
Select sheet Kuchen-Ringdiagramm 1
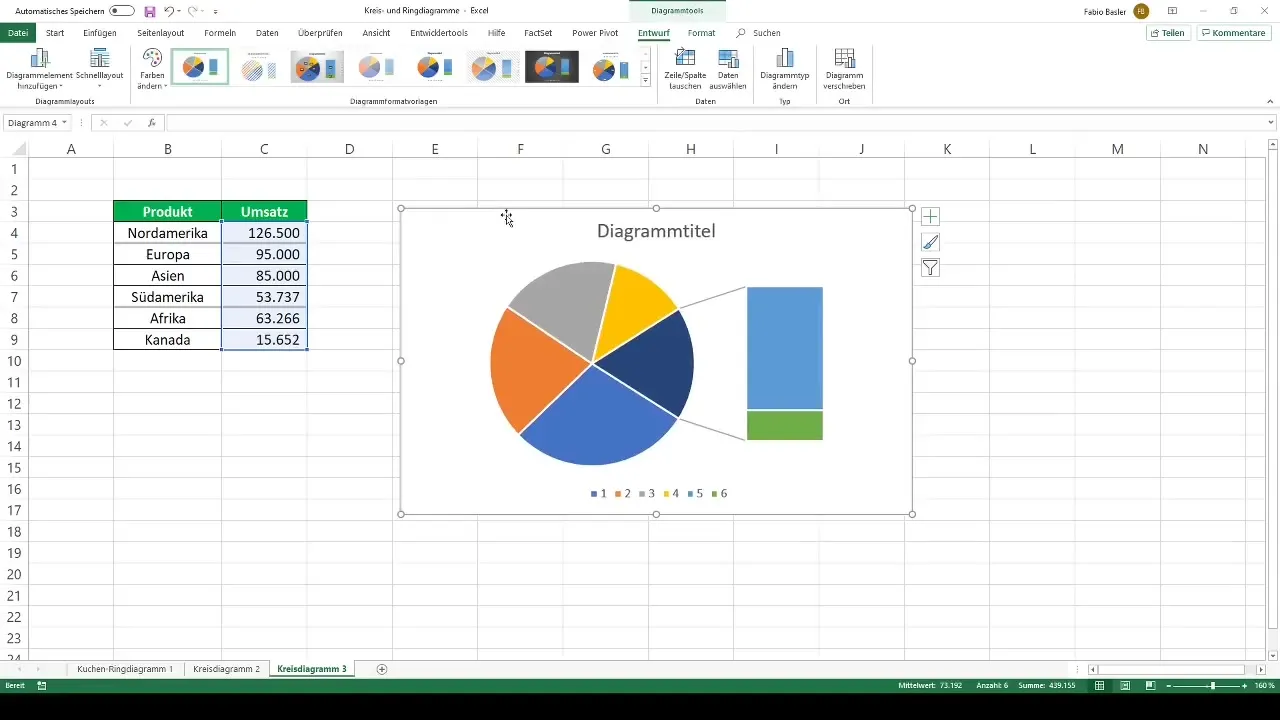pos(125,669)
